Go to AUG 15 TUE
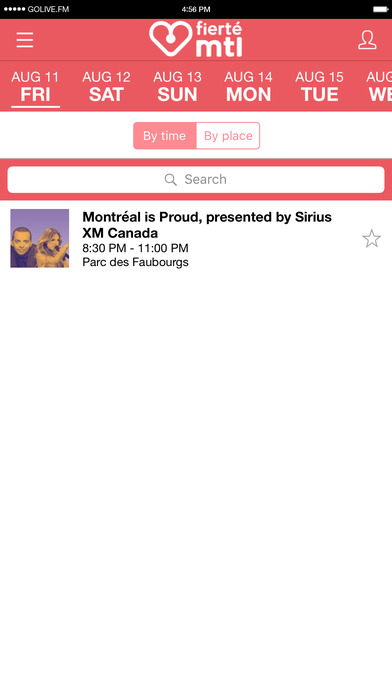Image resolution: width=392 pixels, height=696 pixels. pyautogui.click(x=319, y=87)
